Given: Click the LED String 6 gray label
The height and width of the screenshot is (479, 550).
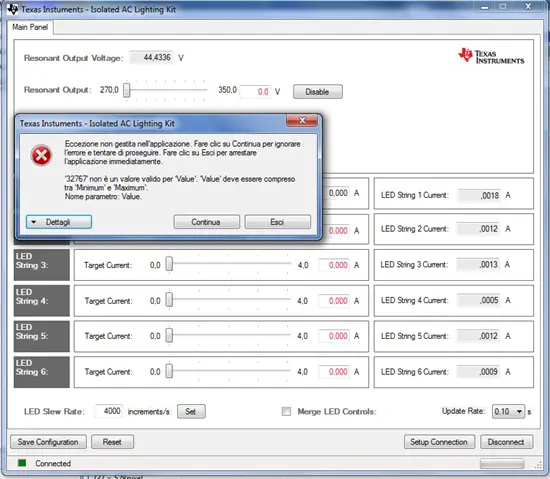Looking at the screenshot, I should point(42,372).
